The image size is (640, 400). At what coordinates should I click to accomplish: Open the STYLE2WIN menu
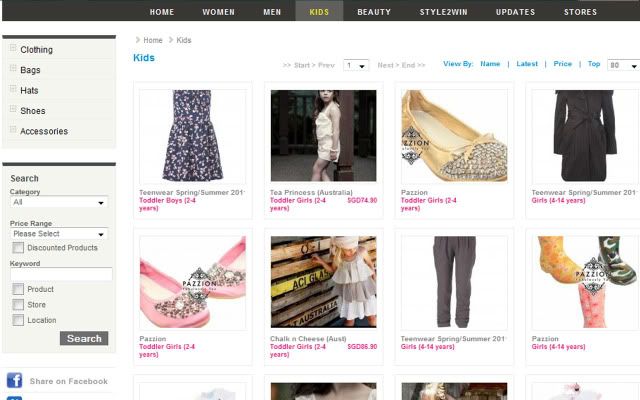(x=443, y=12)
